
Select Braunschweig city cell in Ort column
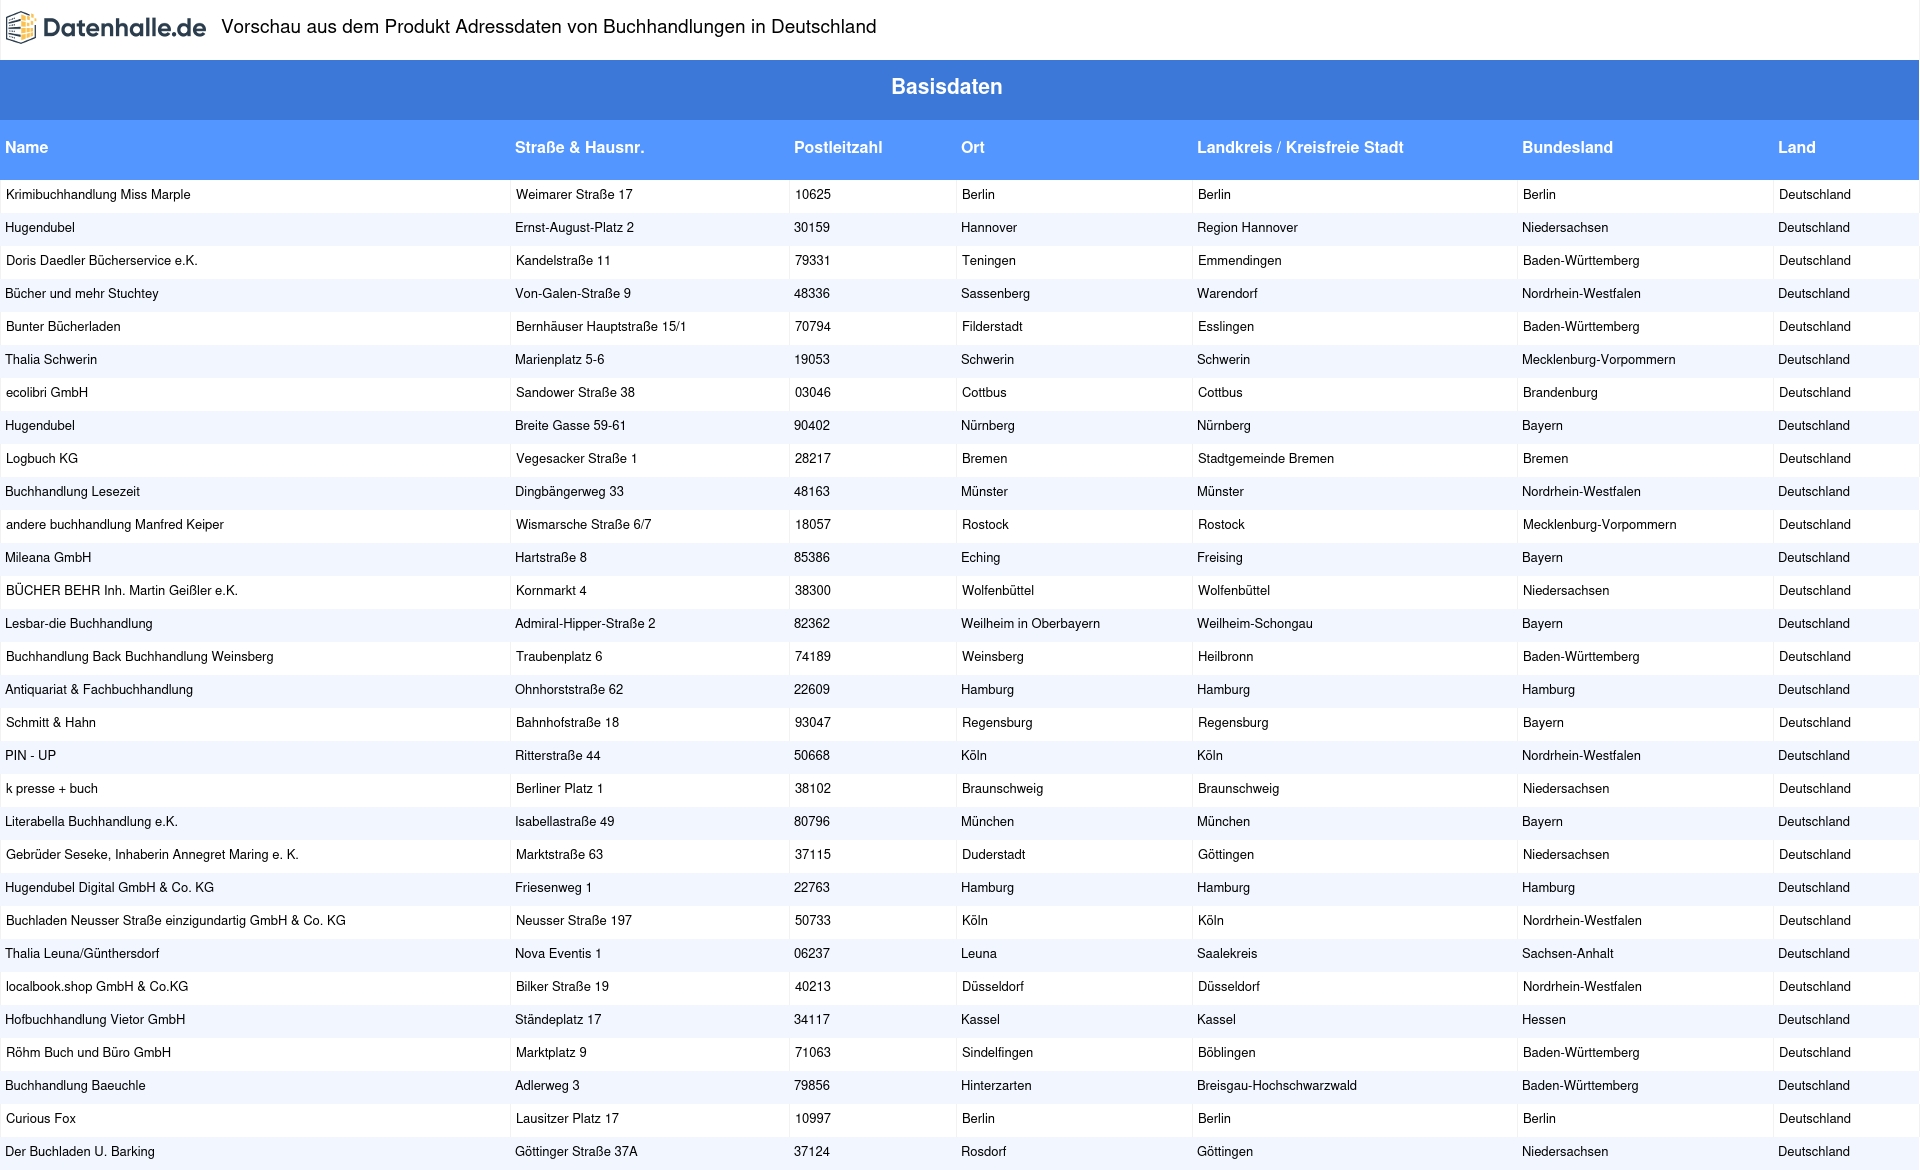coord(1002,789)
